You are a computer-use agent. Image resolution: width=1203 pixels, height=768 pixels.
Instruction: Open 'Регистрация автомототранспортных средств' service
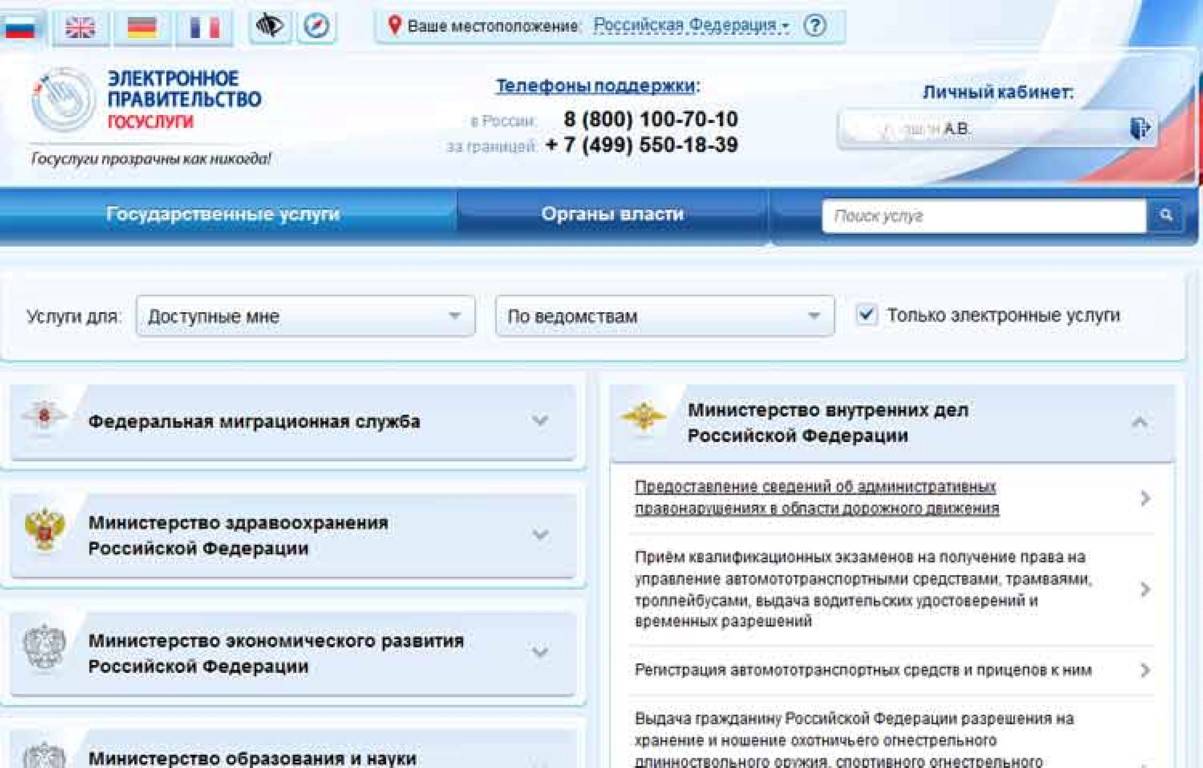[862, 670]
